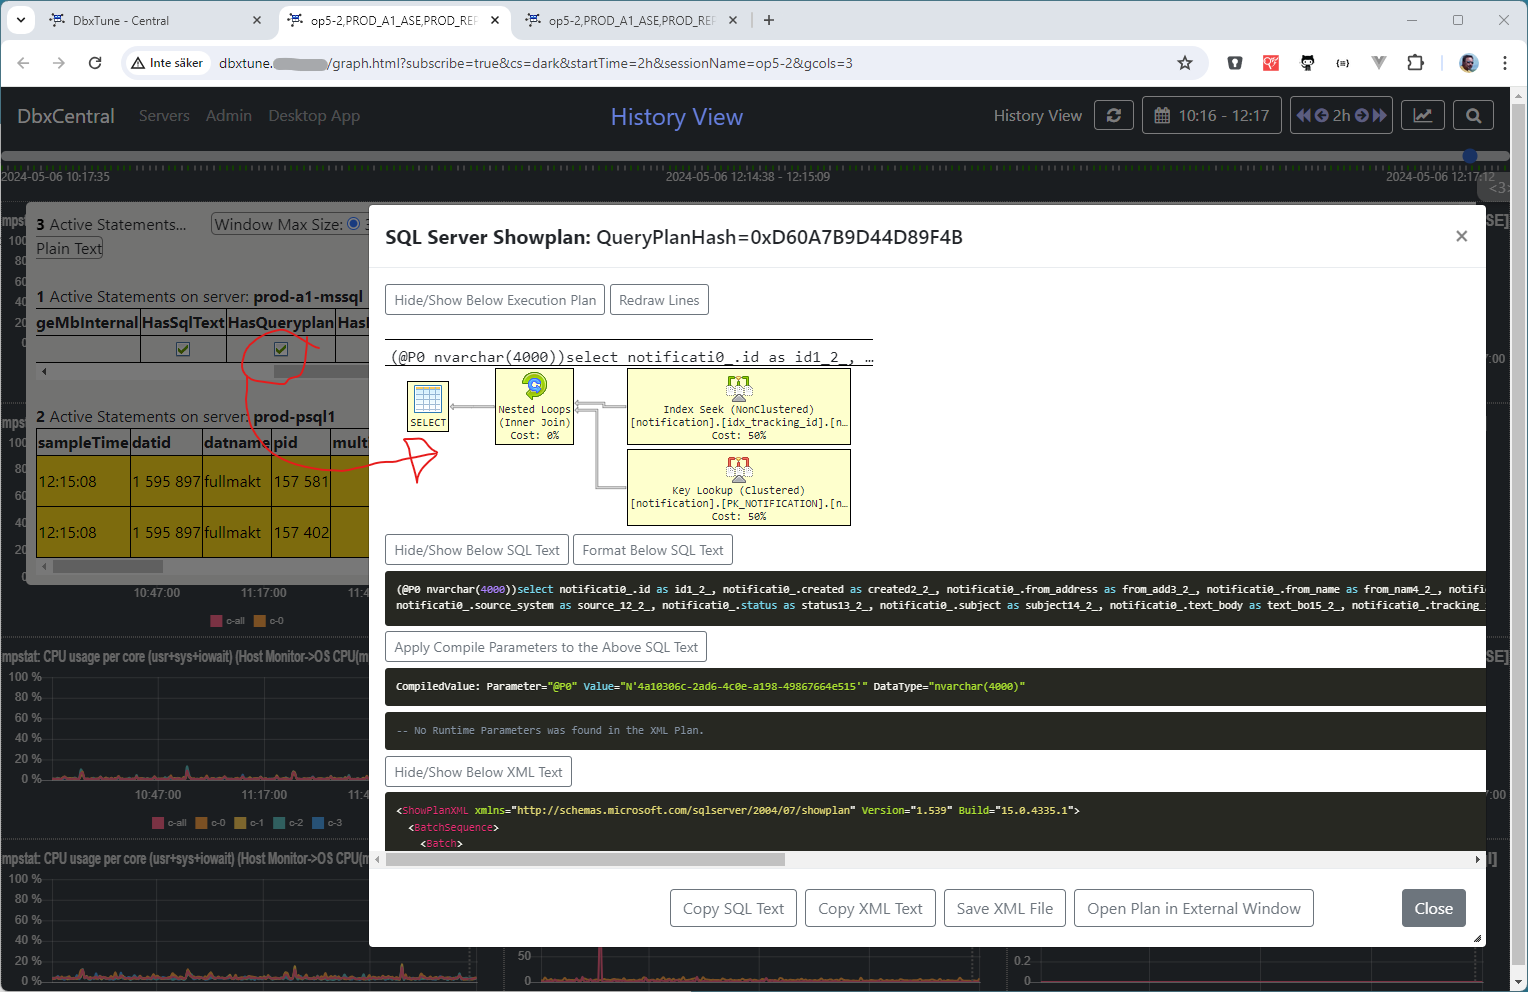Jump back with the double-left rewind arrows

coord(1304,116)
